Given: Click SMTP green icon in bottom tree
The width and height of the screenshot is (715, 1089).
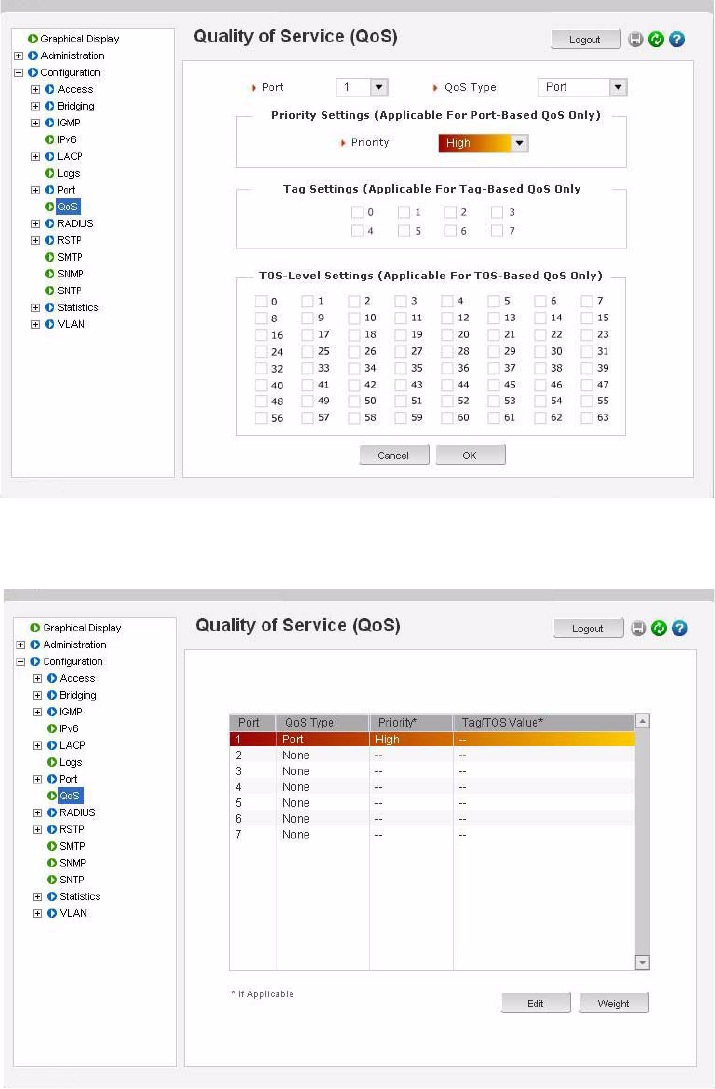Looking at the screenshot, I should (51, 846).
